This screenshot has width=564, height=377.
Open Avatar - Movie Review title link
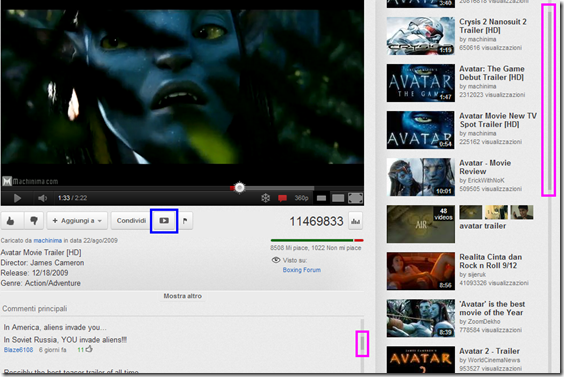pyautogui.click(x=485, y=167)
